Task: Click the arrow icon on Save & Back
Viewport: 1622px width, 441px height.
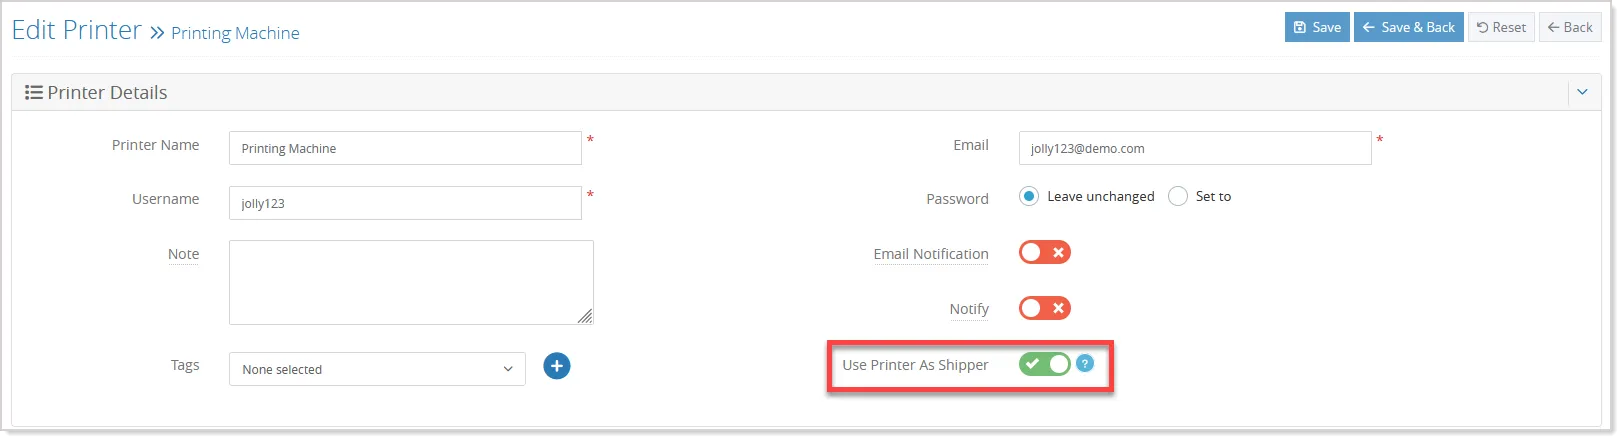Action: [1369, 27]
